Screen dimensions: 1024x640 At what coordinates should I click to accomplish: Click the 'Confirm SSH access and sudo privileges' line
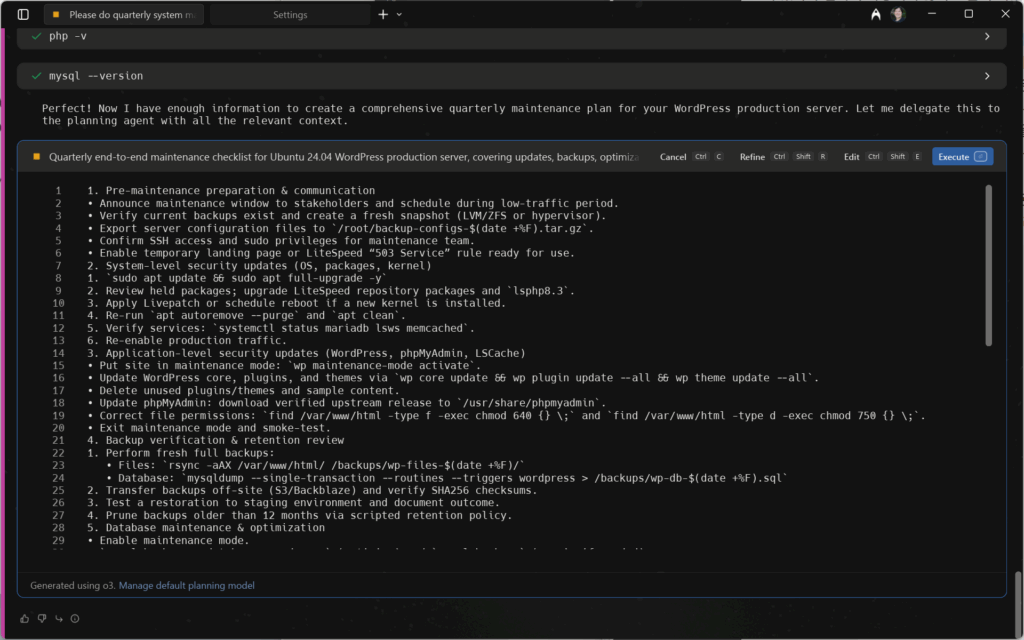281,240
